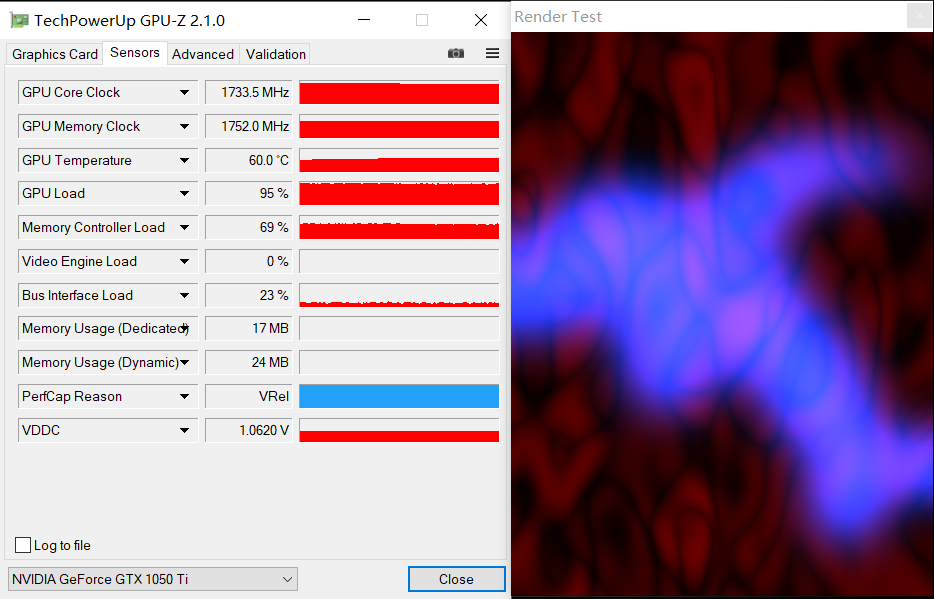Click the 1733.5 MHz core clock value
934x599 pixels.
click(249, 92)
